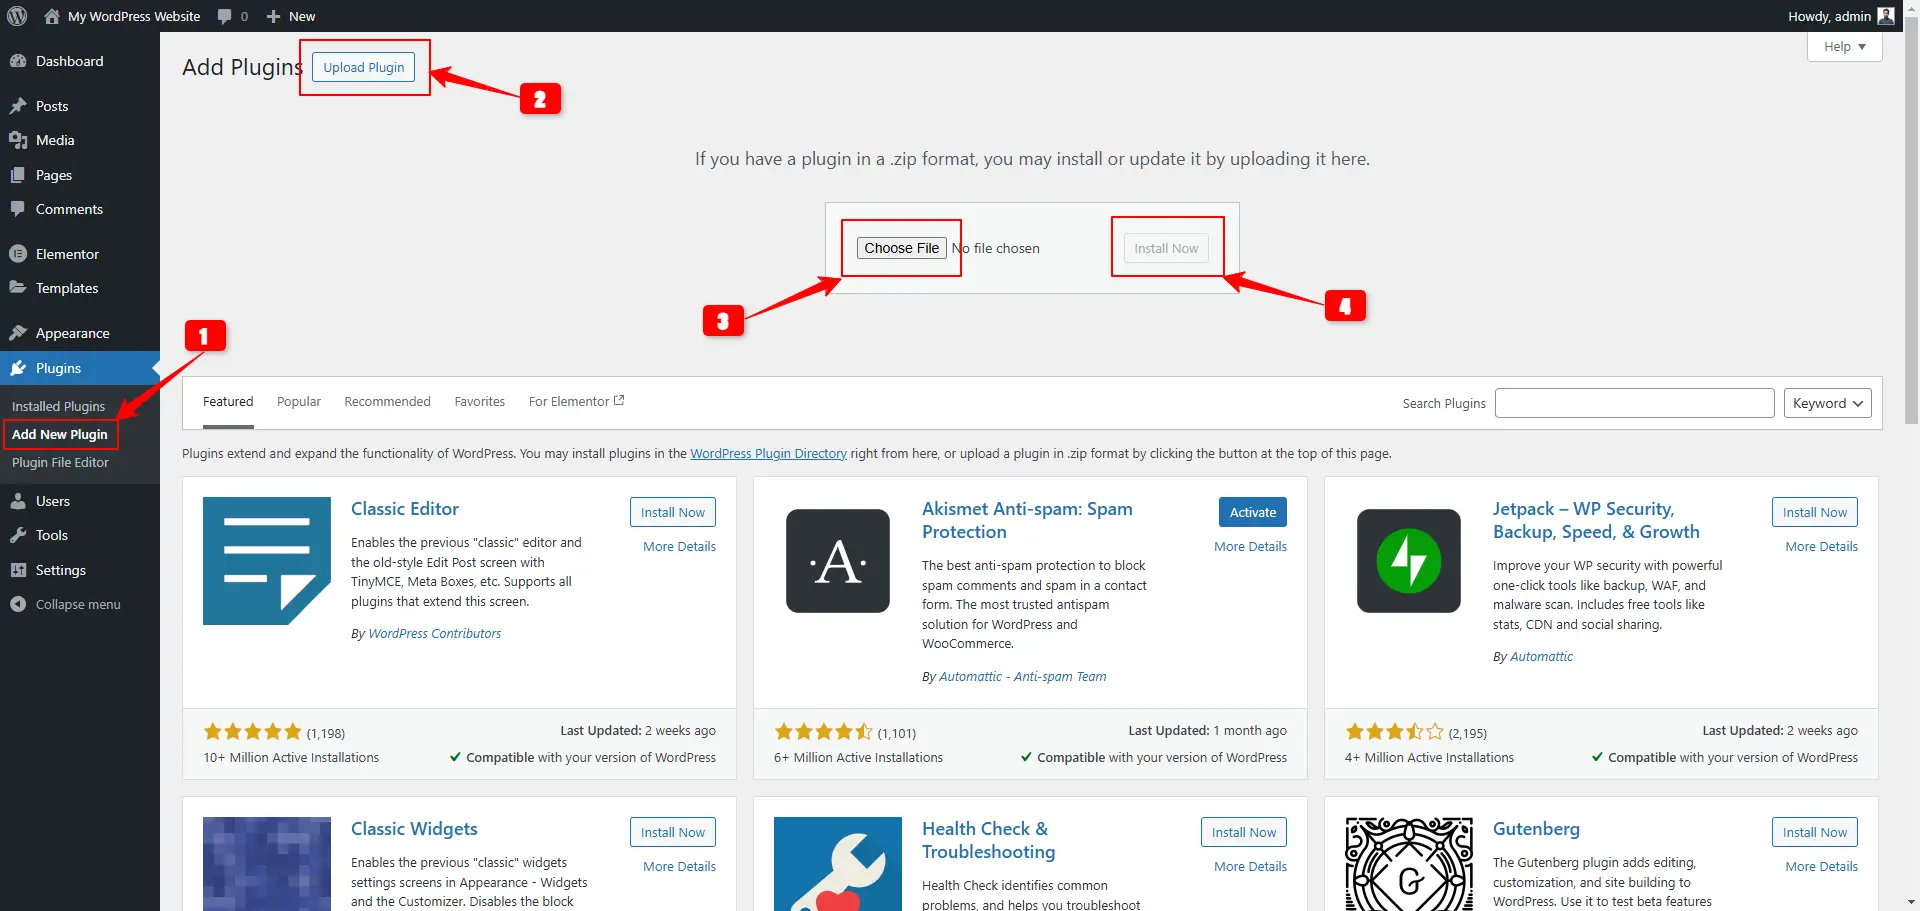Click the Tools wrench icon

click(18, 535)
